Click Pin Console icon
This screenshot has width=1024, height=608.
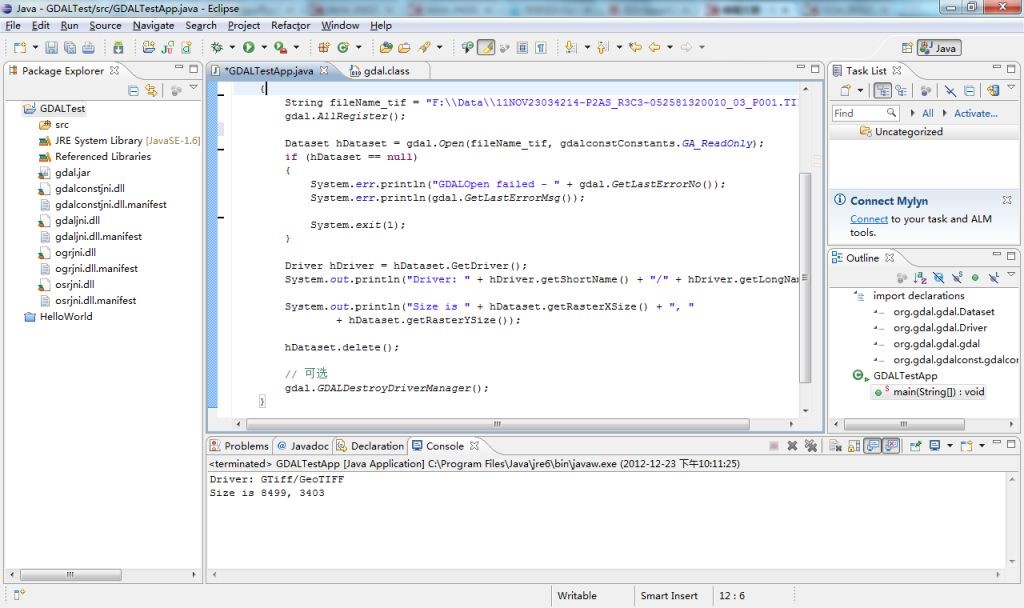[x=916, y=446]
